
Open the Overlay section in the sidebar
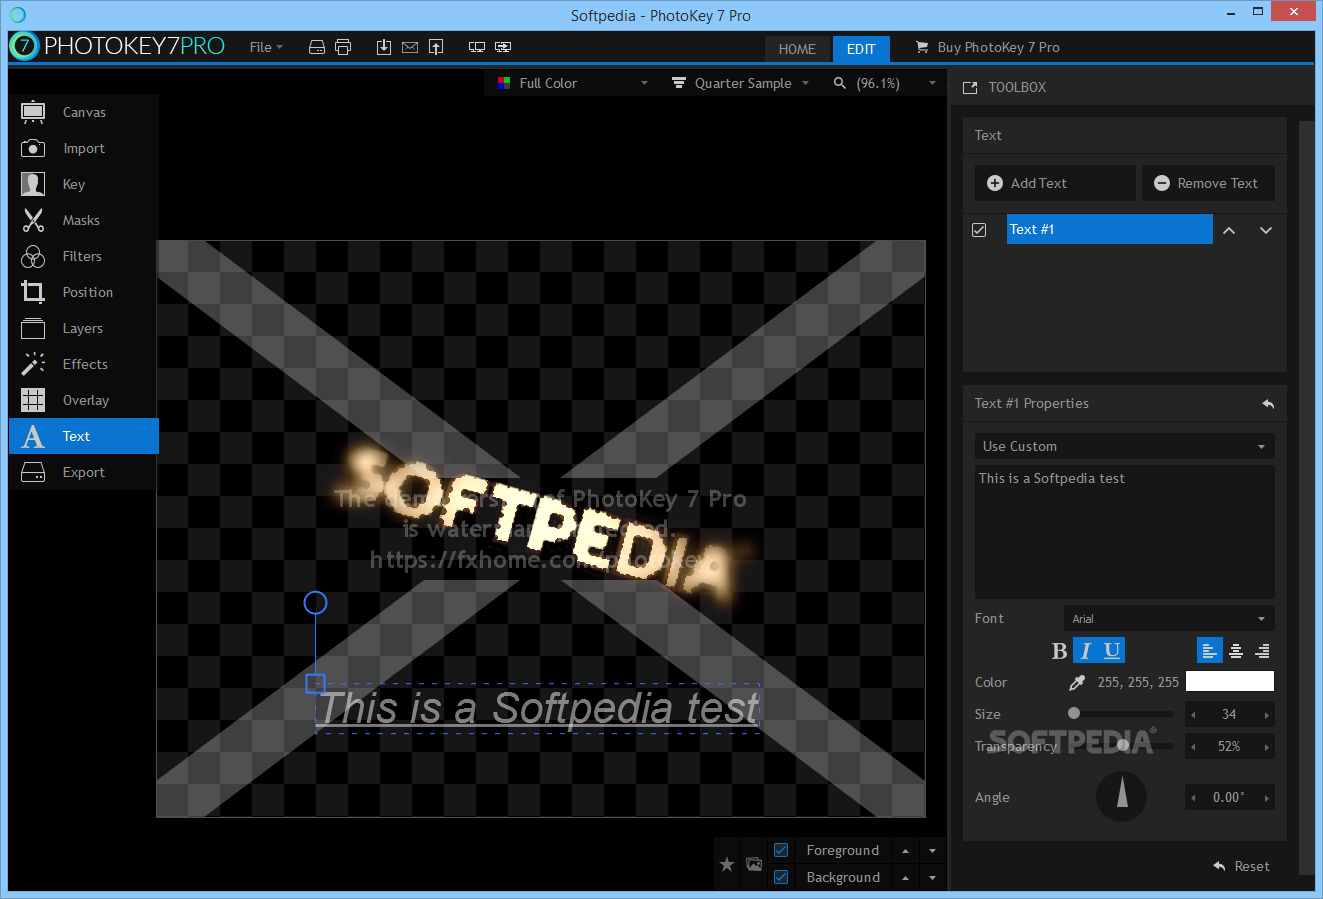coord(84,400)
